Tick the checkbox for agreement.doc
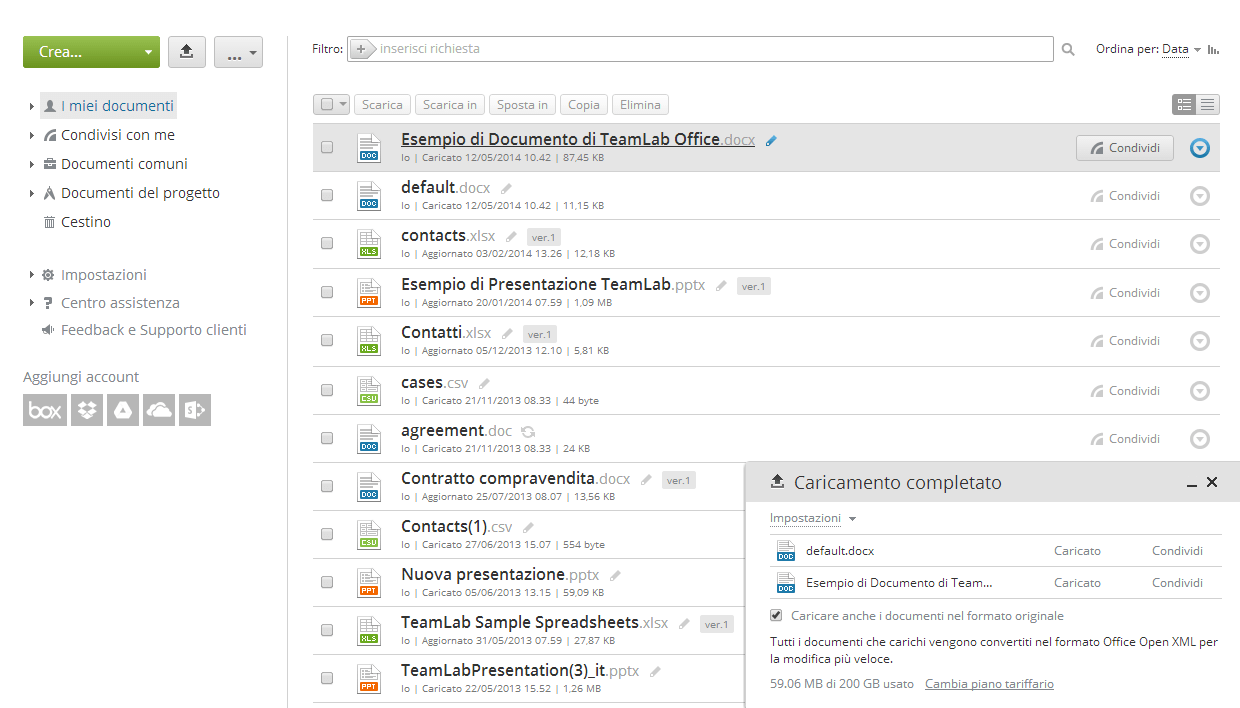Viewport: 1240px width, 708px height. tap(327, 438)
